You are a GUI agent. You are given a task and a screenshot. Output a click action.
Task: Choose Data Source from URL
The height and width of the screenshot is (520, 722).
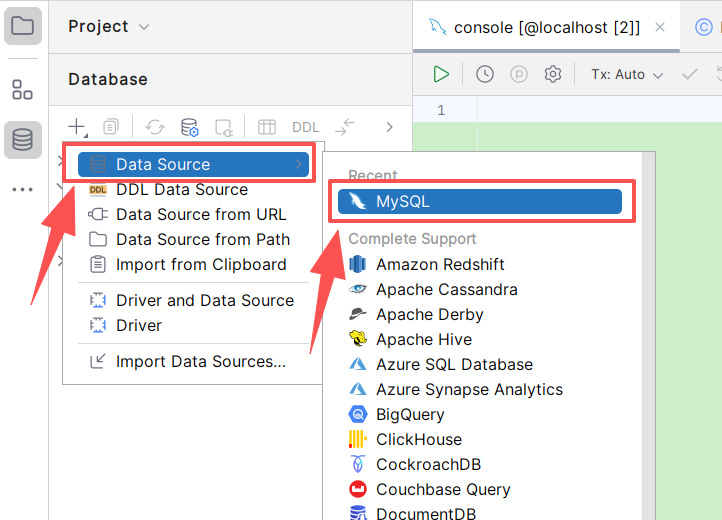193,215
